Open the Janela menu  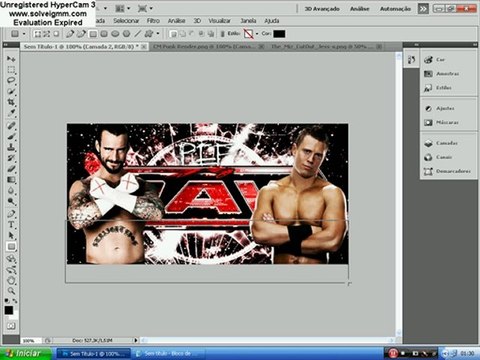coord(248,21)
